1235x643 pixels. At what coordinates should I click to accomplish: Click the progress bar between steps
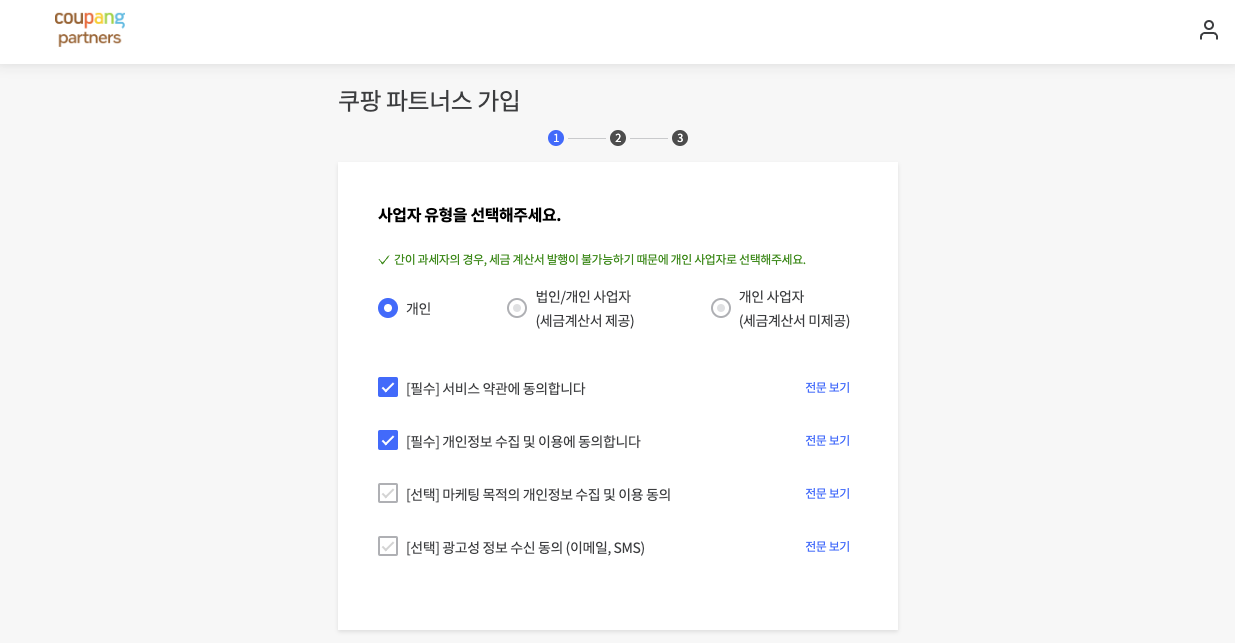pos(587,138)
